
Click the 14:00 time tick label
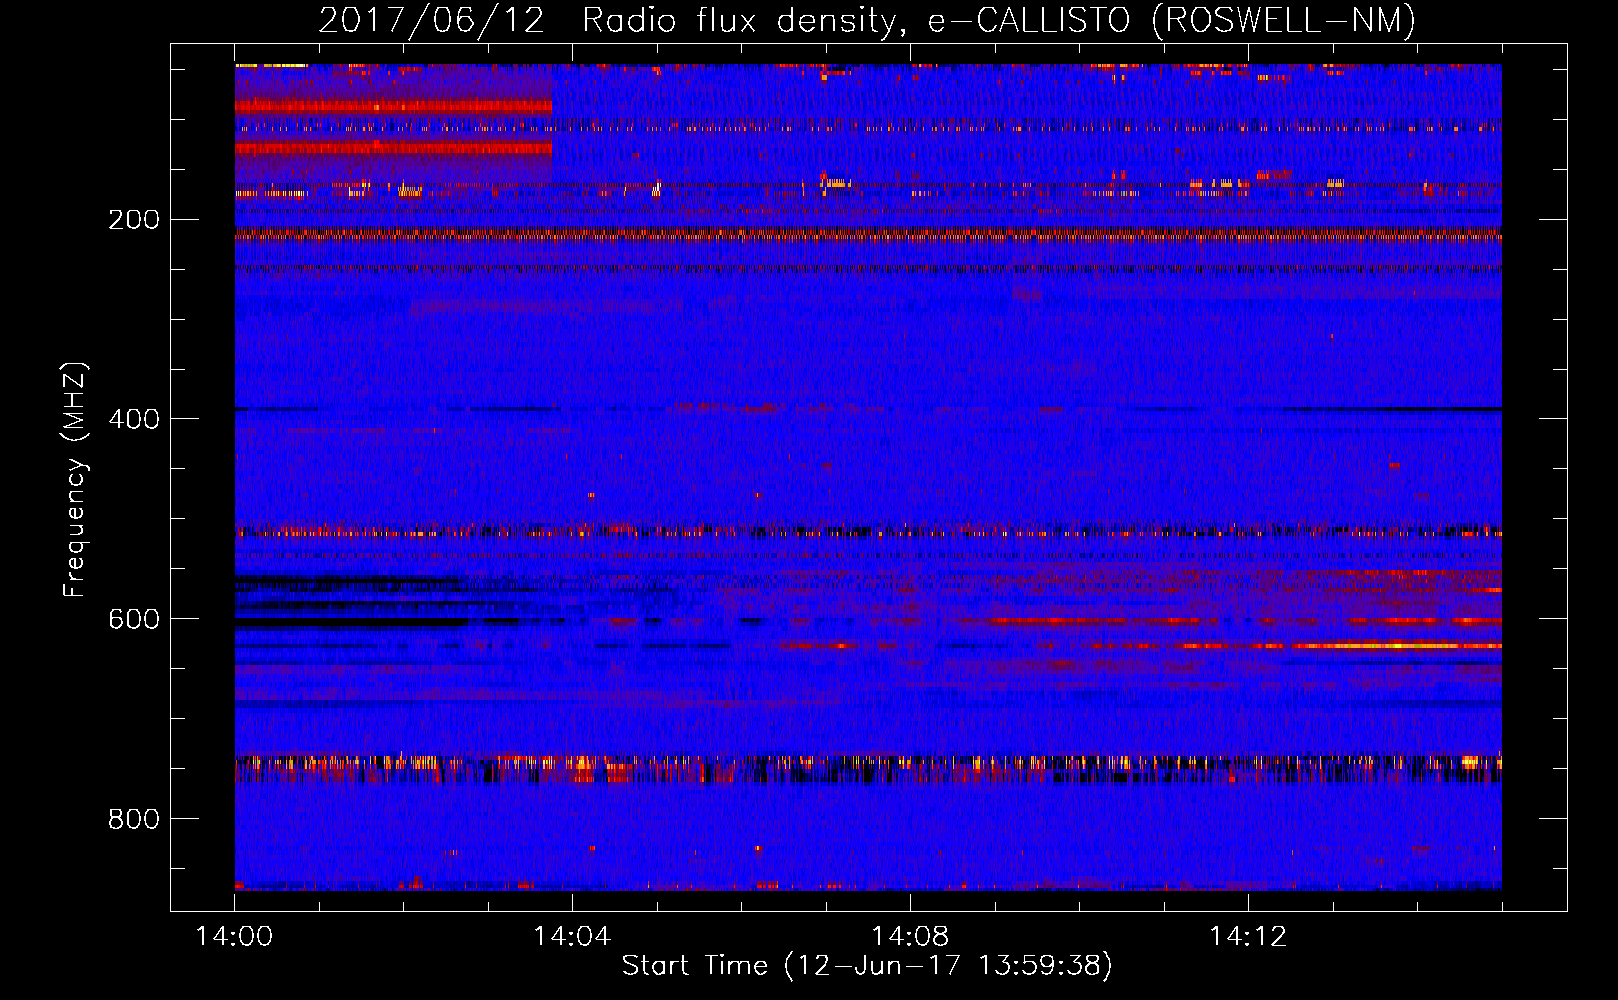point(234,937)
